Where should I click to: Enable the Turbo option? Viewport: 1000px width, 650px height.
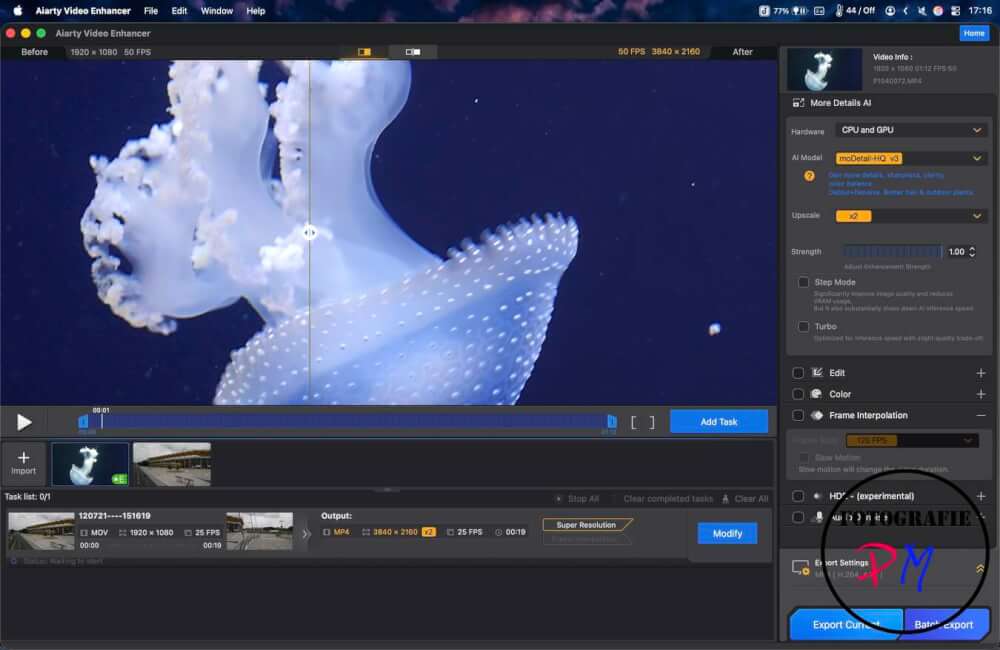click(x=803, y=326)
